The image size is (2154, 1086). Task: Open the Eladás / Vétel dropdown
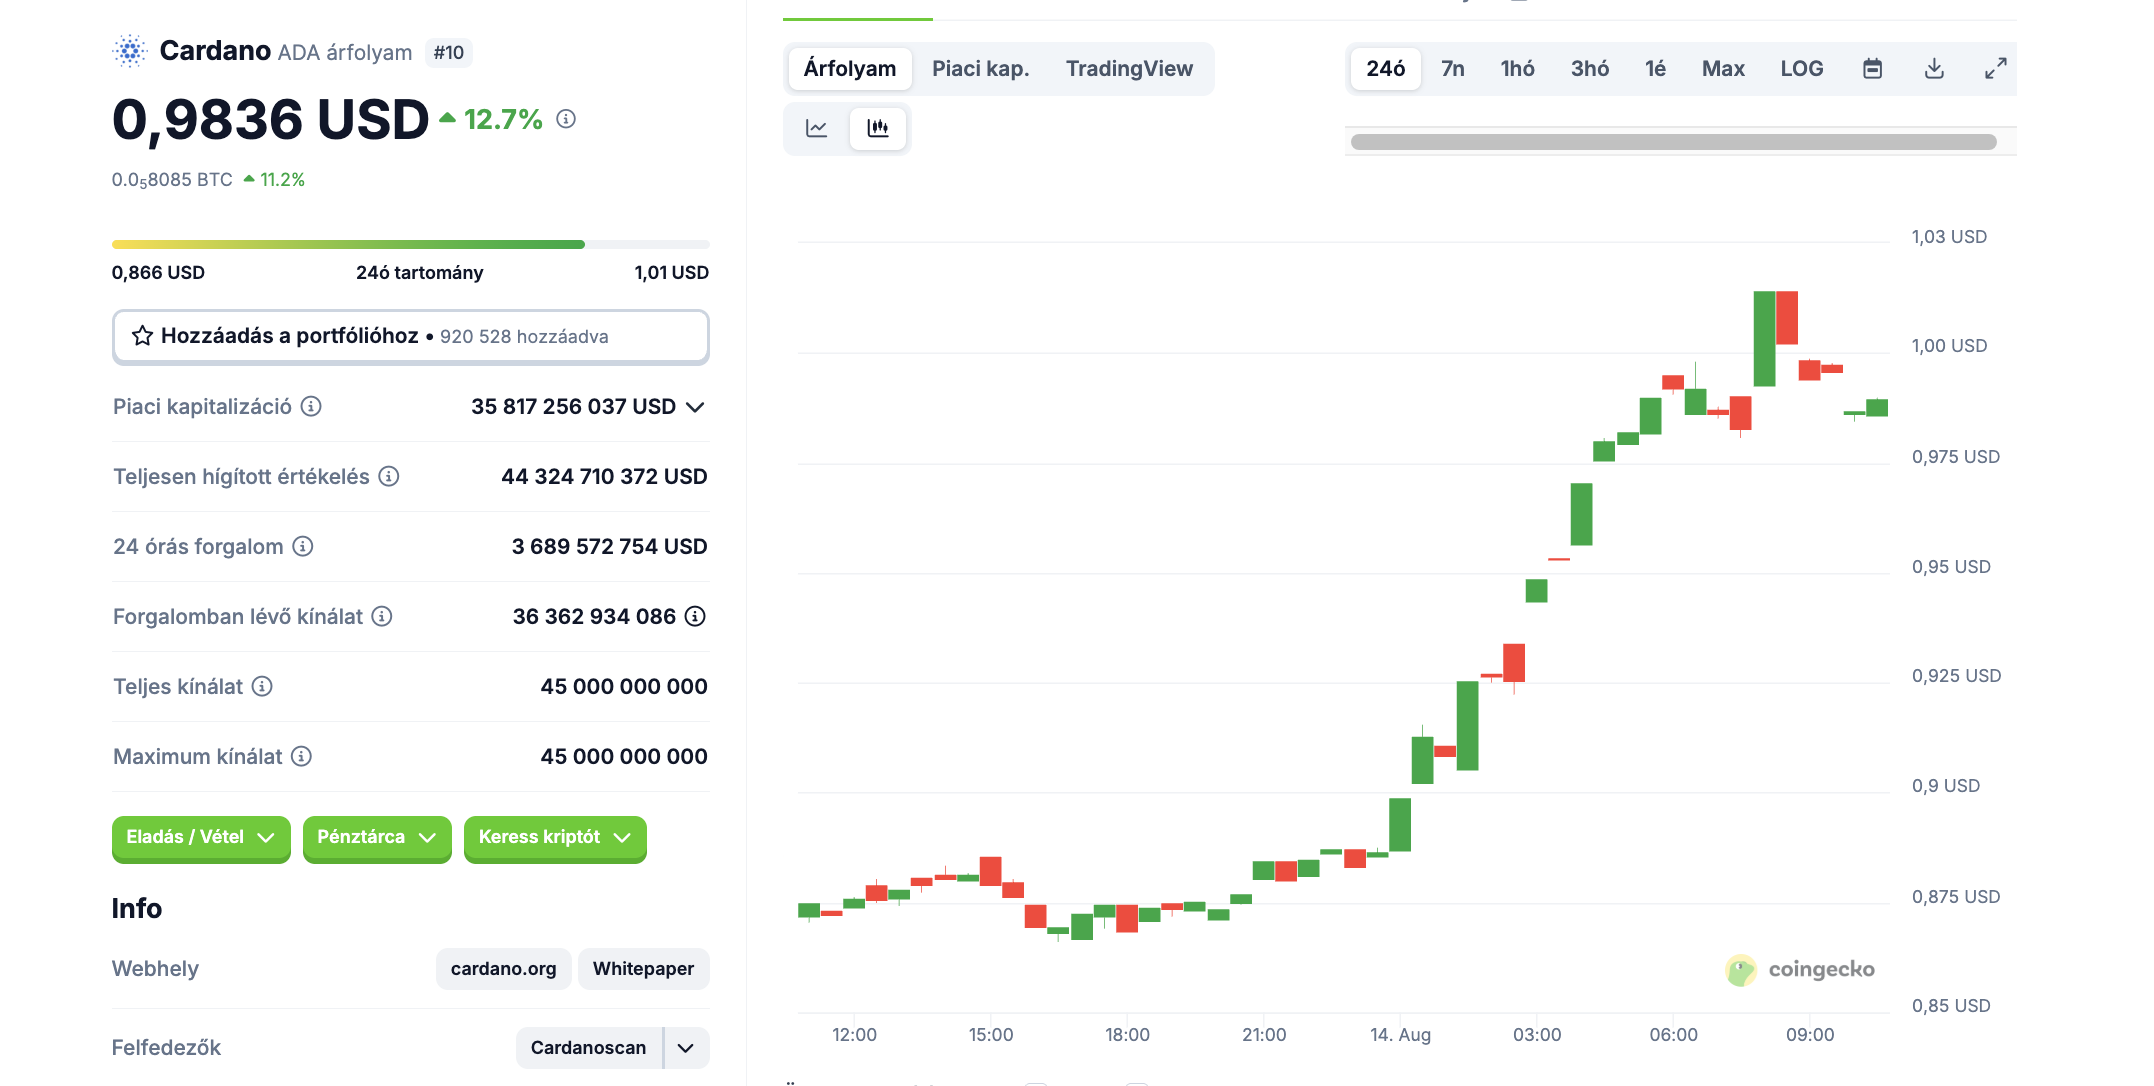[201, 838]
